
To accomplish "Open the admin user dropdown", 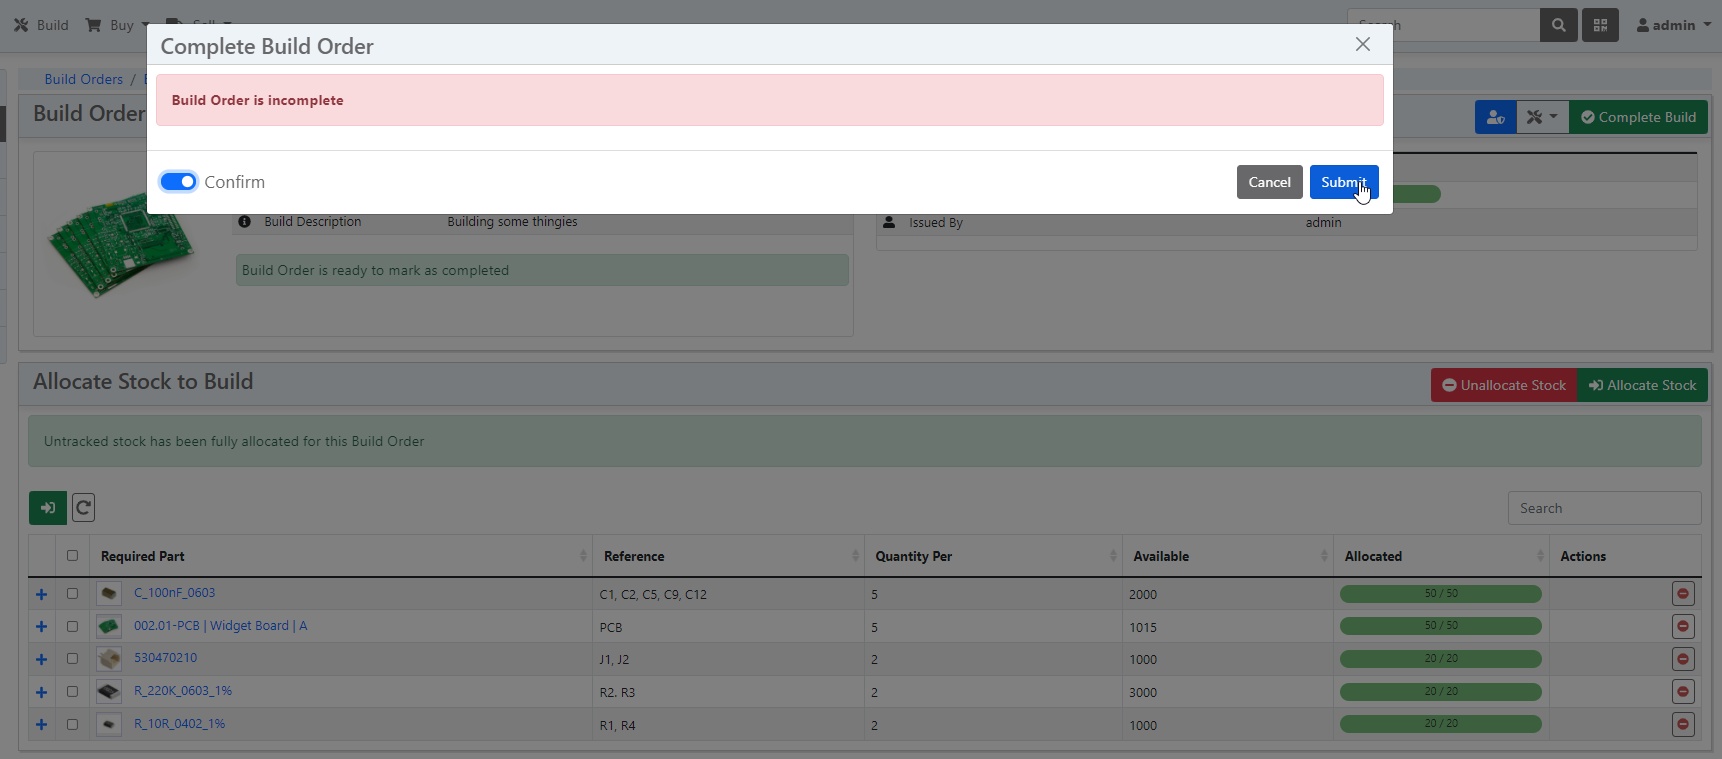I will point(1673,25).
